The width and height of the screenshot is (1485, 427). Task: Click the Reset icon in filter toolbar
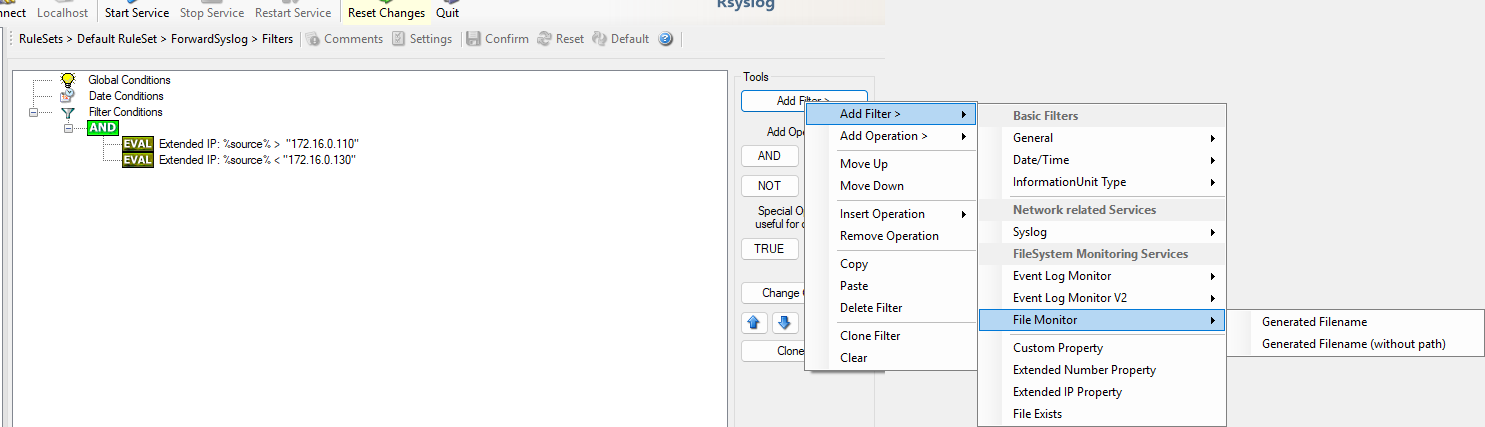561,39
